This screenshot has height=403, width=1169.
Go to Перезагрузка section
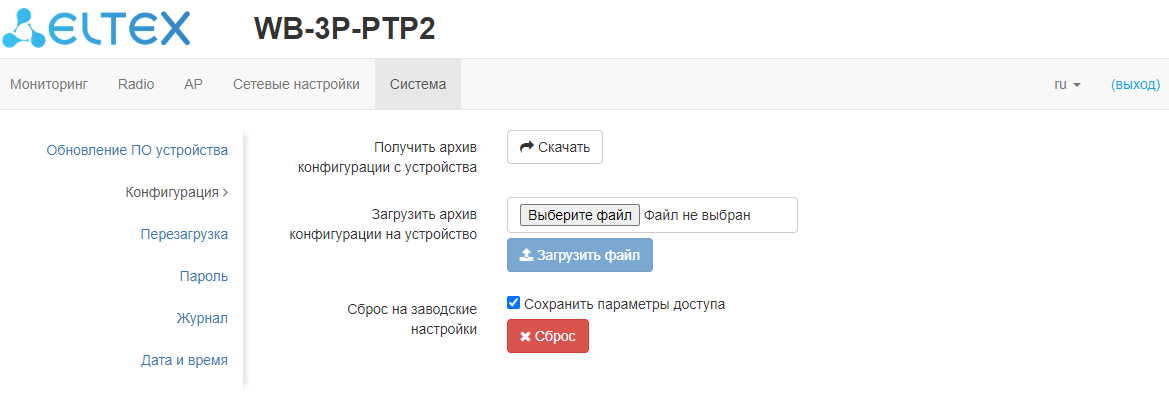(184, 234)
